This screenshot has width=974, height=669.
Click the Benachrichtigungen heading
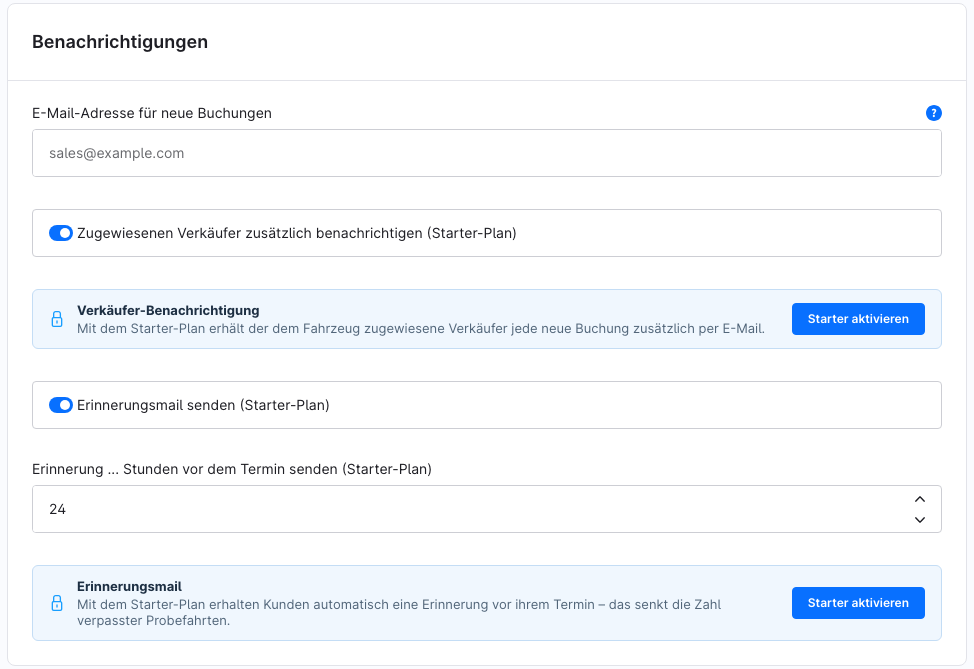point(120,42)
